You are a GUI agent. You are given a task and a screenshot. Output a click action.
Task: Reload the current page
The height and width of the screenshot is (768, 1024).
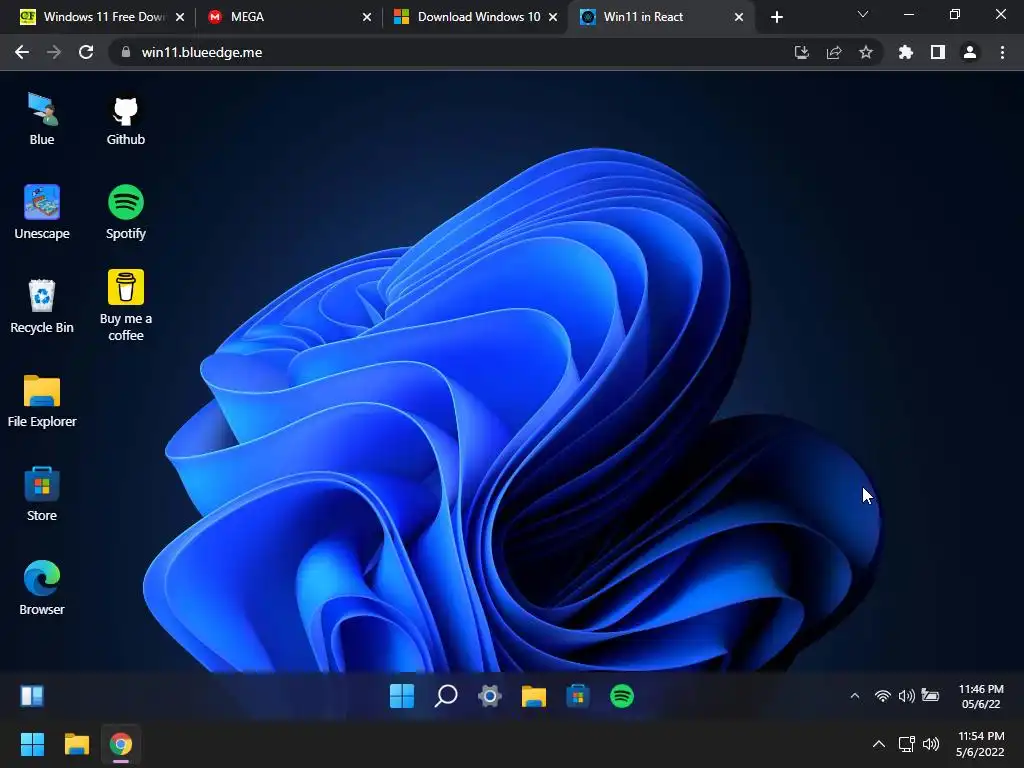[x=86, y=52]
